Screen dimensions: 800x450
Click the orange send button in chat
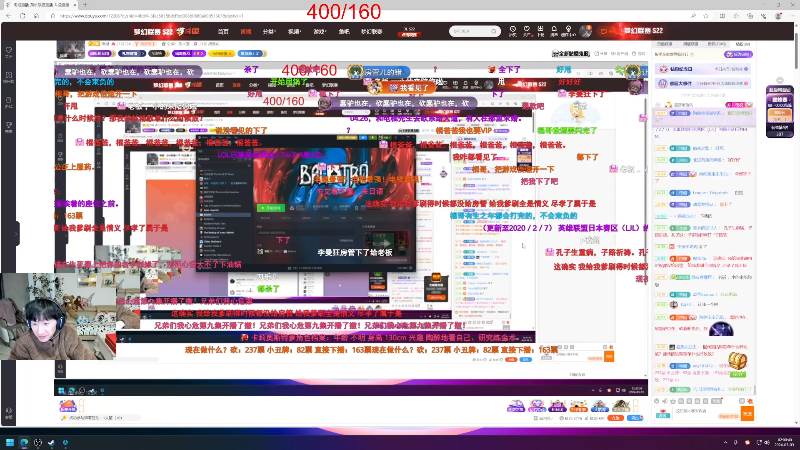(747, 414)
